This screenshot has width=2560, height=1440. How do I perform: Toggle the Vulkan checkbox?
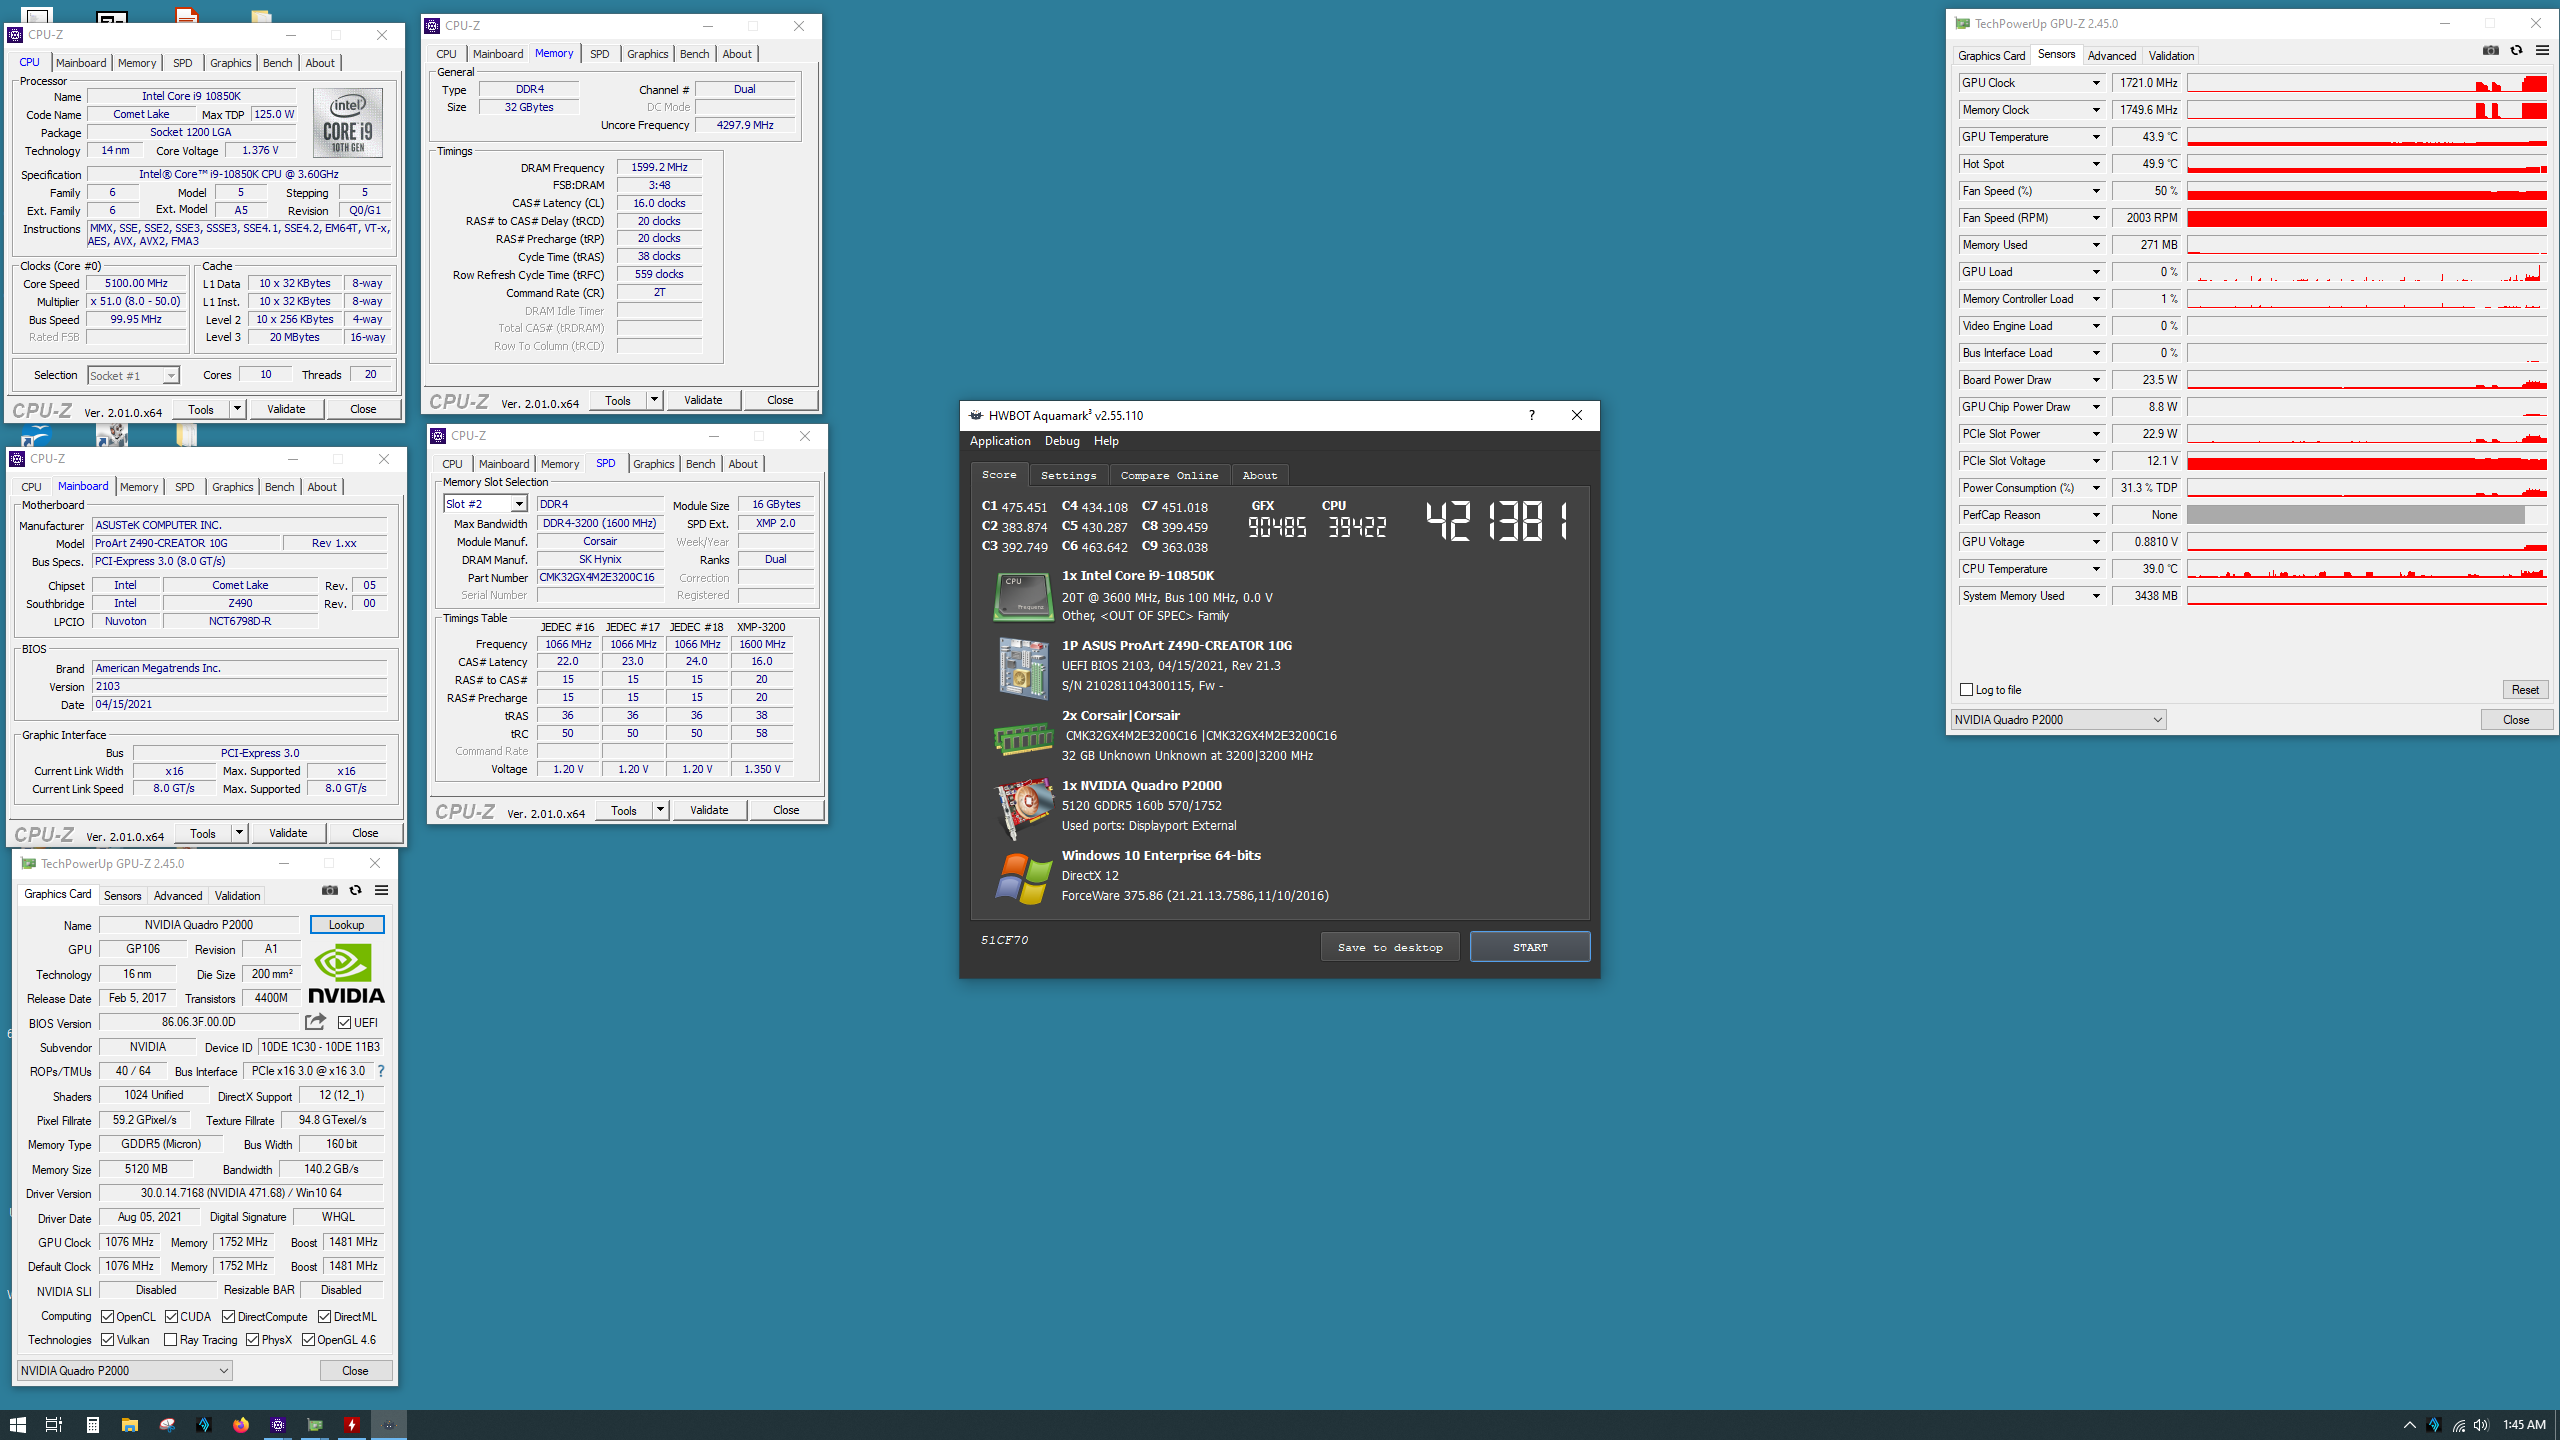point(107,1340)
